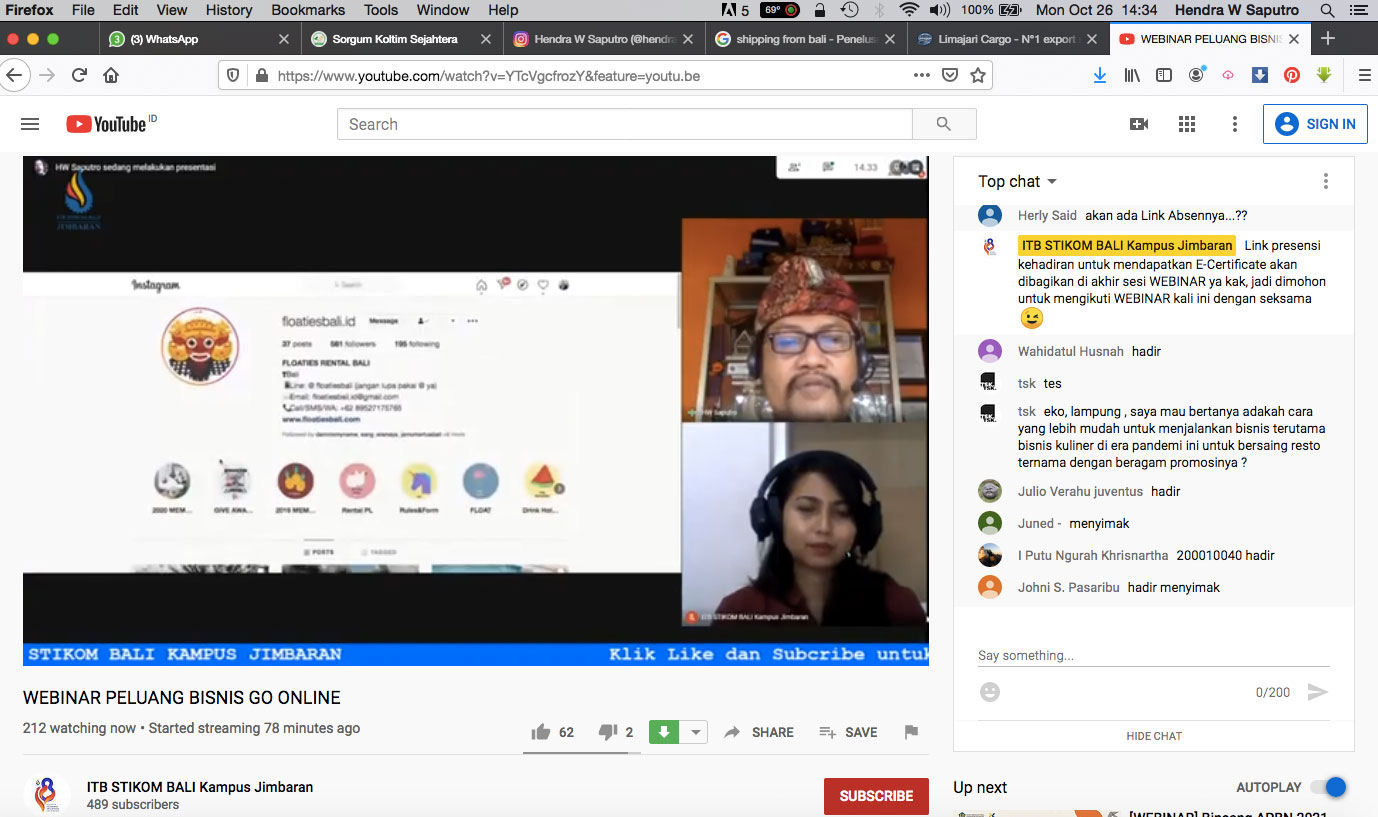Bookmark this page with the star
Screen dimensions: 1378x817
coord(978,75)
